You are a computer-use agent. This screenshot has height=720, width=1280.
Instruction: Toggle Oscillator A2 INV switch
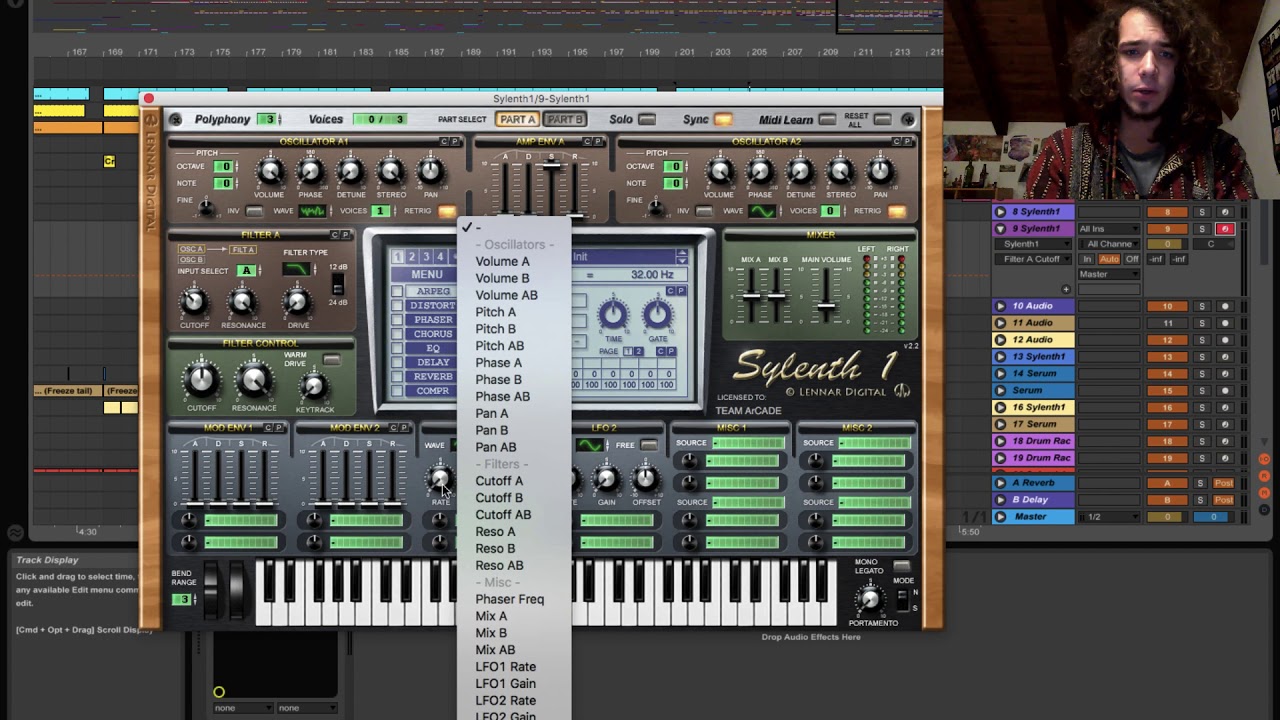click(x=704, y=211)
